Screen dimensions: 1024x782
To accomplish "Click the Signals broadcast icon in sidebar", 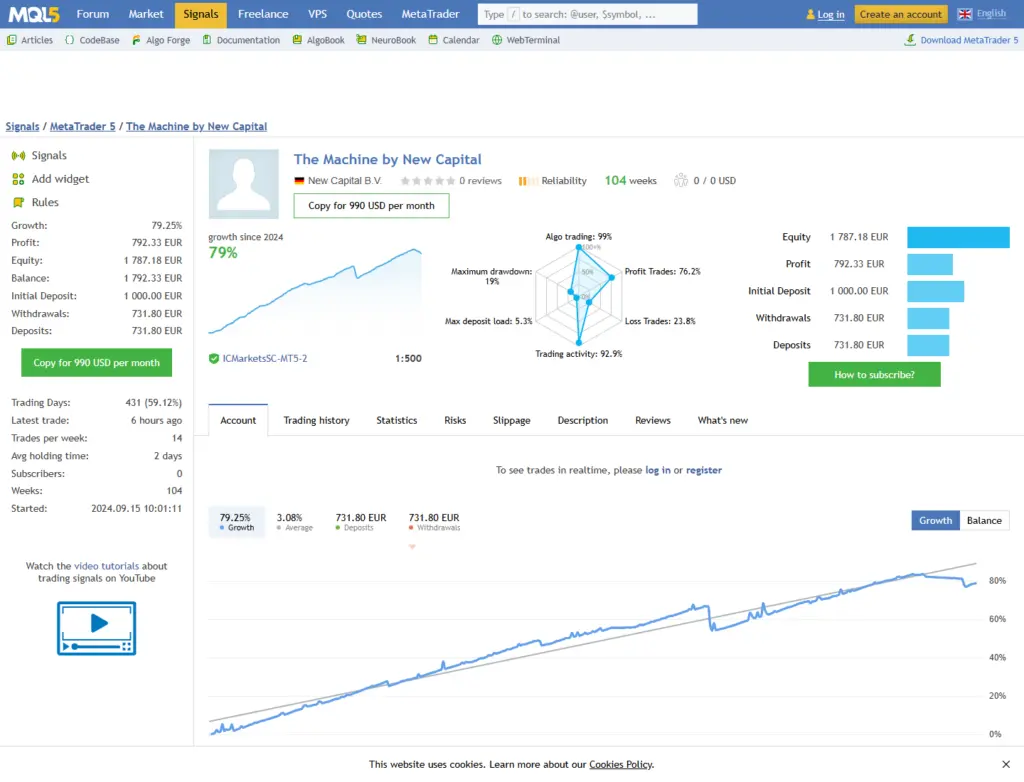I will click(x=18, y=155).
